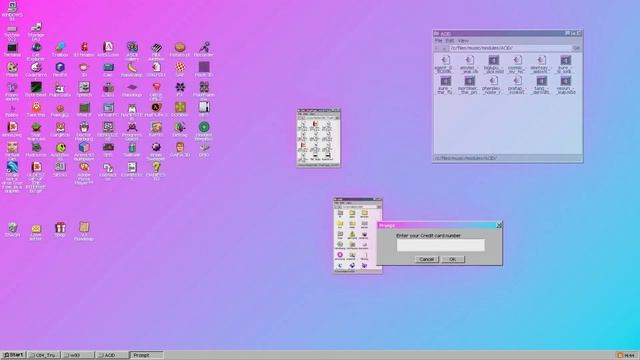Select the first file in the AOD window
The height and width of the screenshot is (360, 640).
pyautogui.click(x=445, y=65)
